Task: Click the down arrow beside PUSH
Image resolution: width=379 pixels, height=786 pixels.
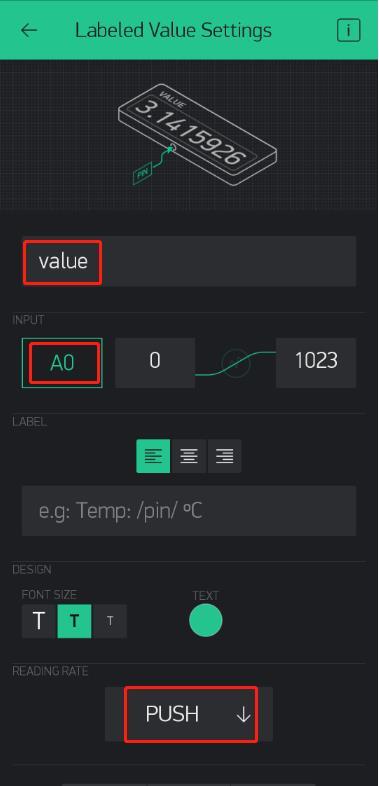Action: coord(243,715)
